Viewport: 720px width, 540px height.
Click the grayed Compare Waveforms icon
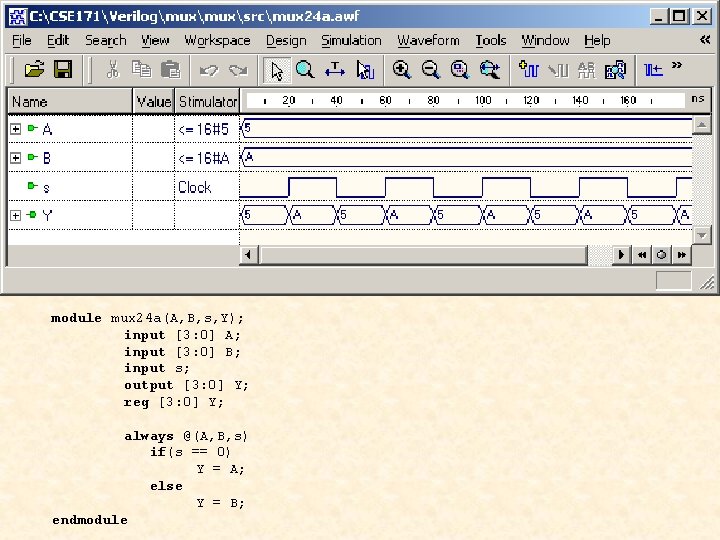(586, 70)
